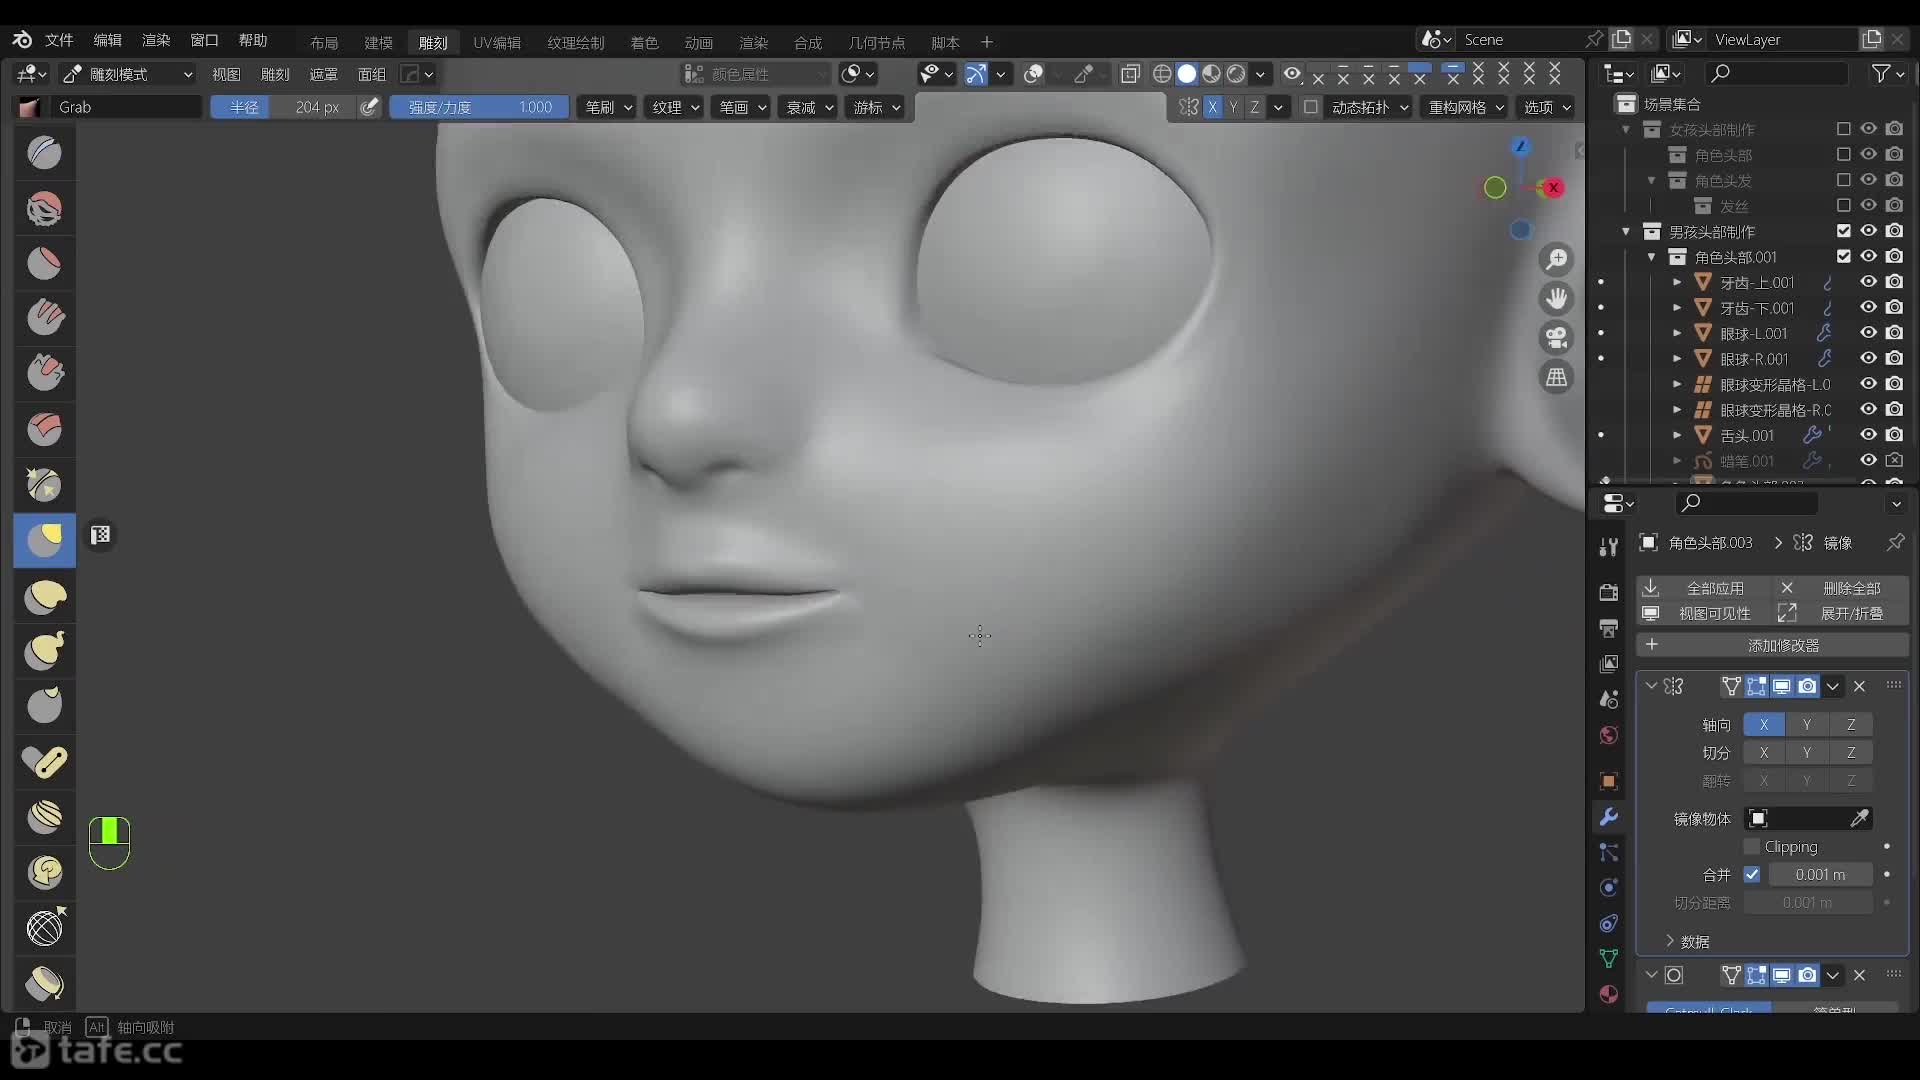The image size is (1920, 1080).
Task: Open the 衰减 falloff dropdown
Action: coord(809,107)
